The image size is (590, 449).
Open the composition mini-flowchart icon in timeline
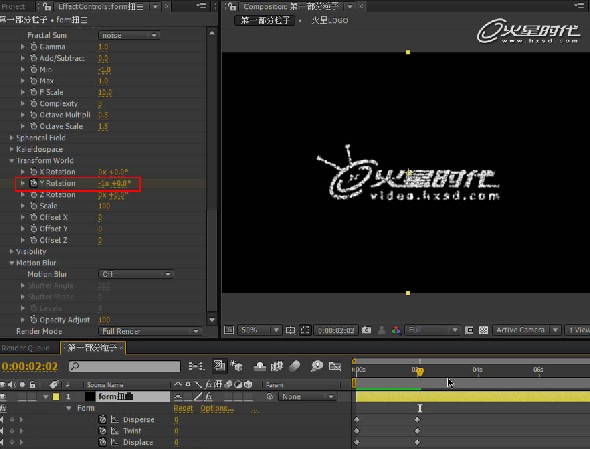point(196,366)
